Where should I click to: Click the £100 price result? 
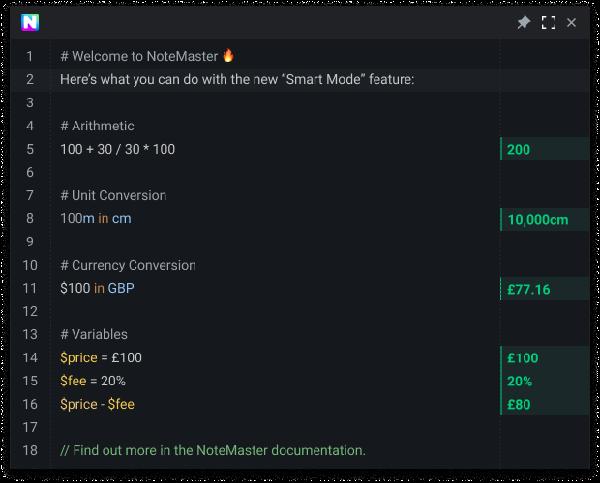(x=522, y=358)
